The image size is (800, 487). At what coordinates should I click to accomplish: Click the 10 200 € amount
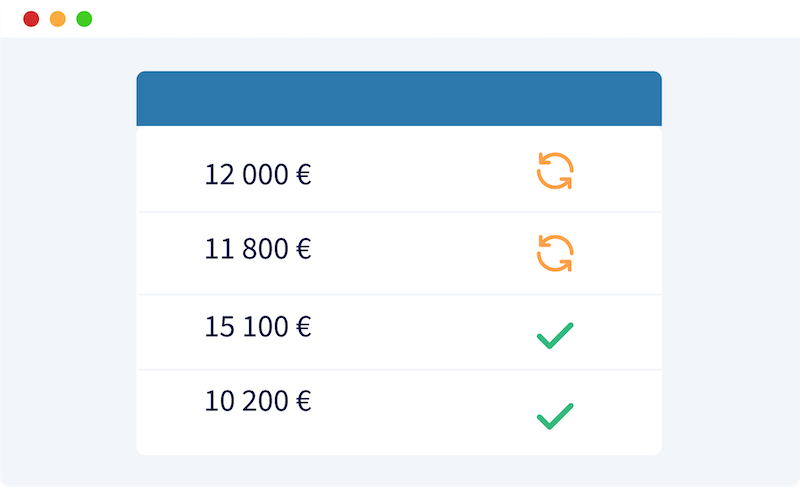tap(258, 401)
